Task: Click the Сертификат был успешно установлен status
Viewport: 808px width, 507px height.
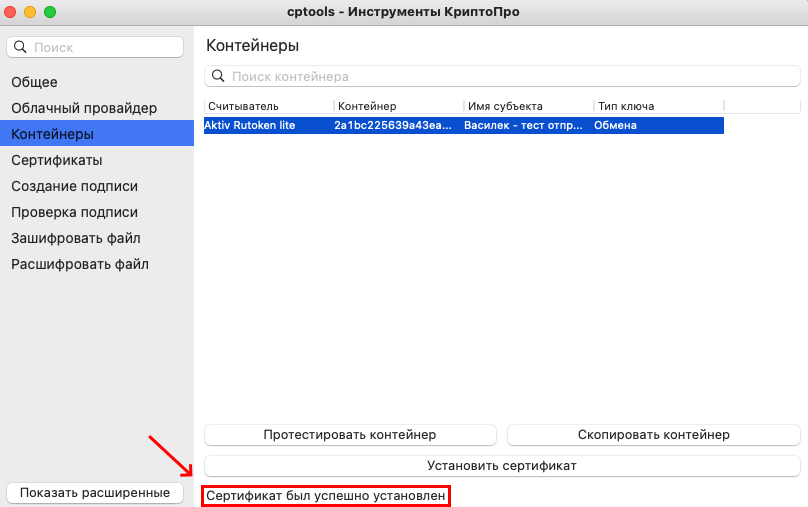Action: 326,496
